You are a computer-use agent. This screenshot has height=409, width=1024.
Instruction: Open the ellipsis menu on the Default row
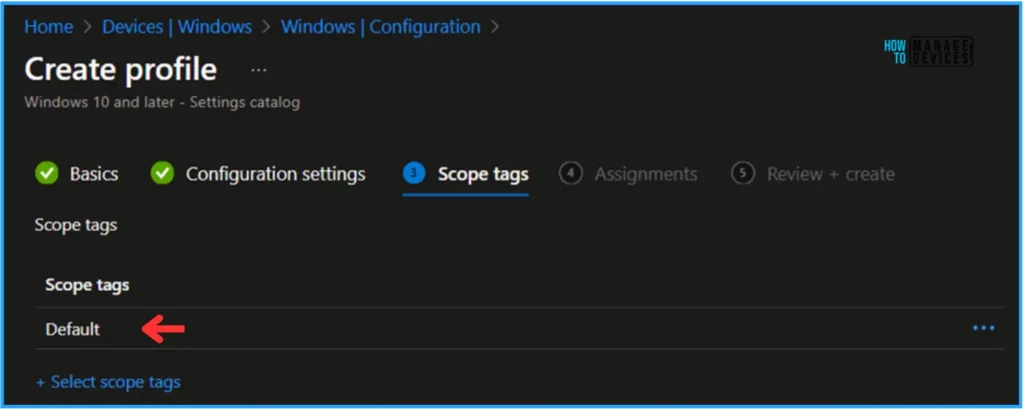pos(983,329)
